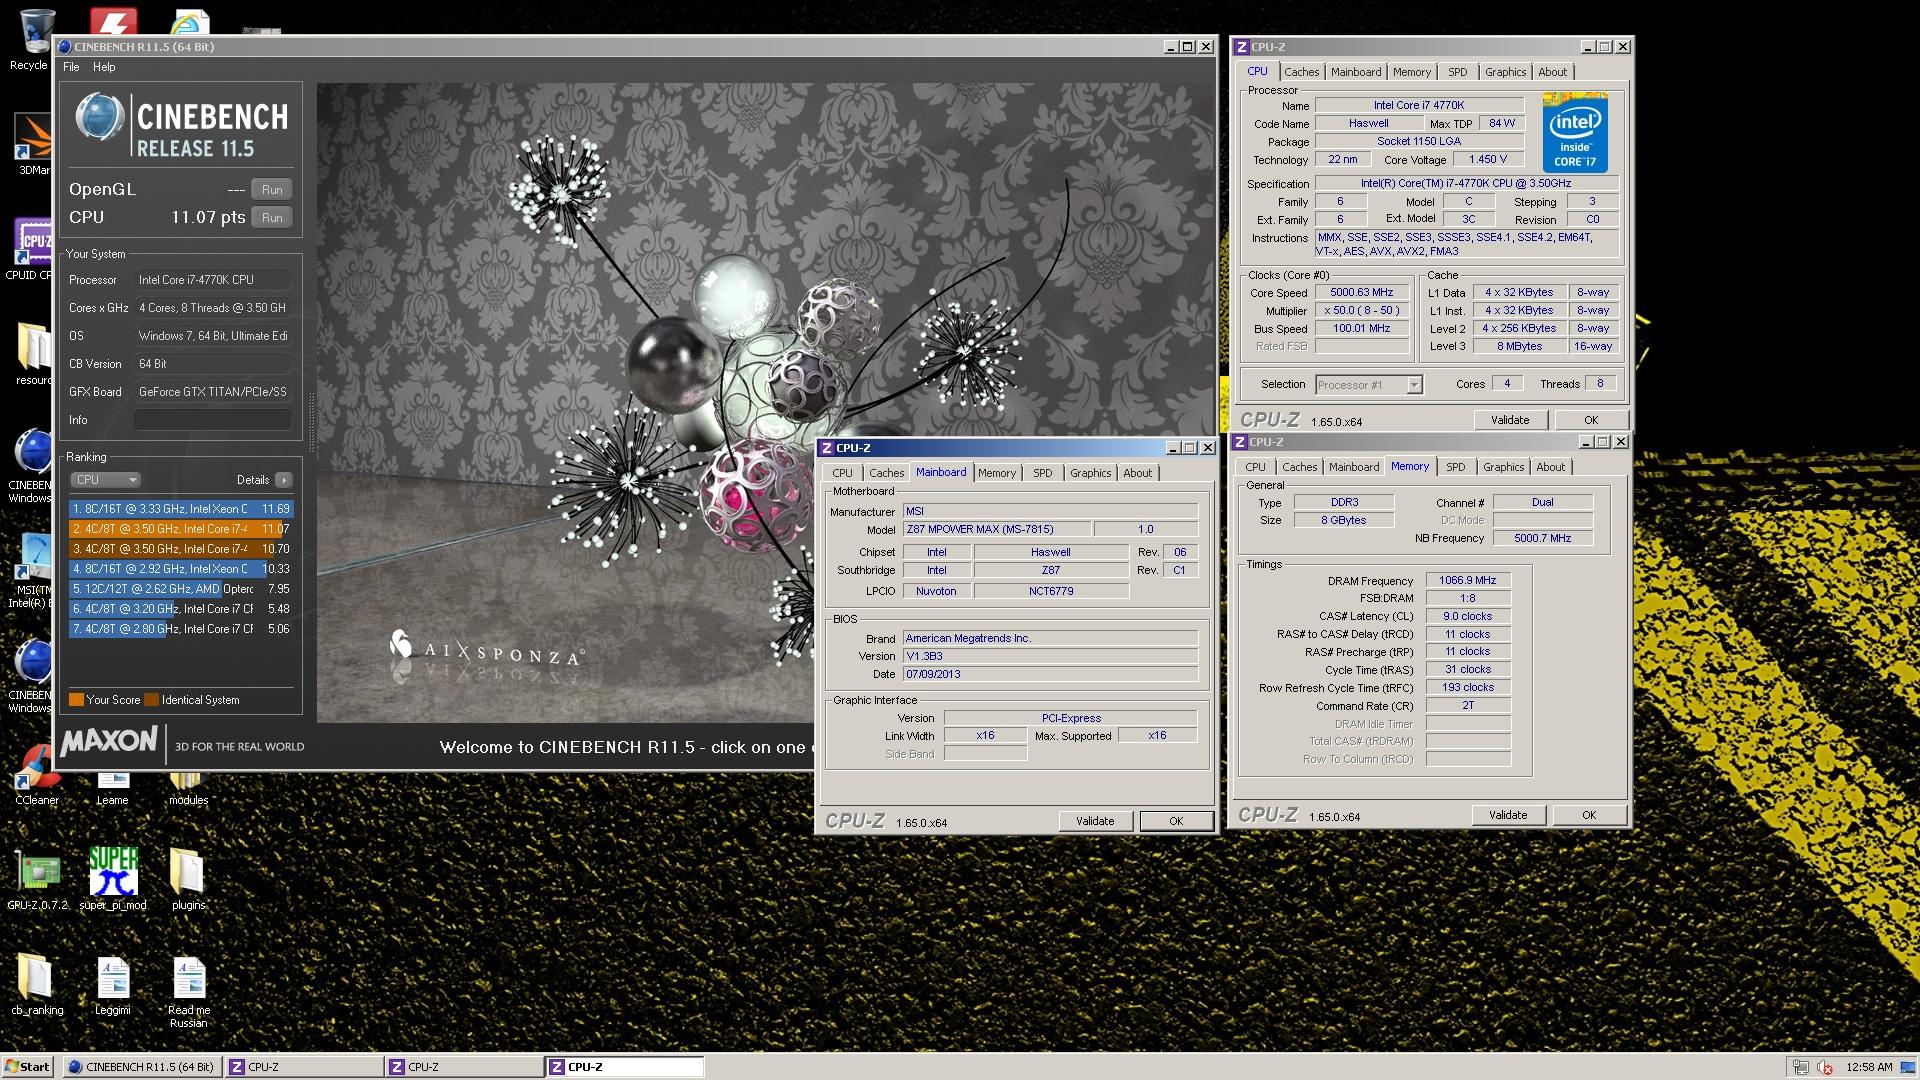The height and width of the screenshot is (1080, 1920).
Task: Click the clock showing 12:58 AM
Action: click(1869, 1067)
